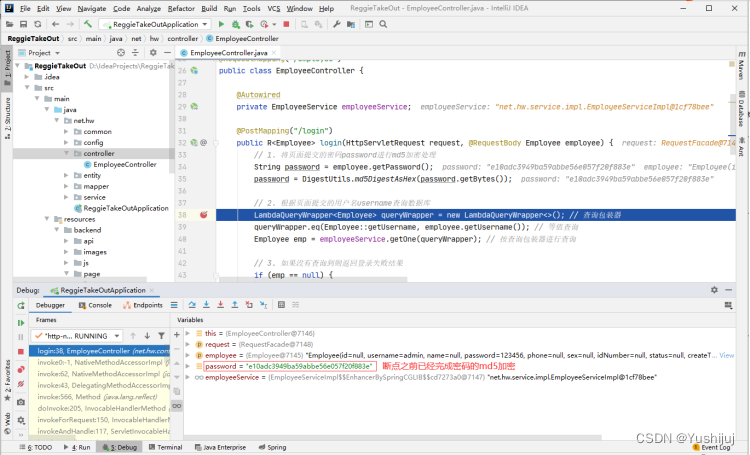The height and width of the screenshot is (455, 750).
Task: Open the TODO tool window
Action: coord(36,447)
